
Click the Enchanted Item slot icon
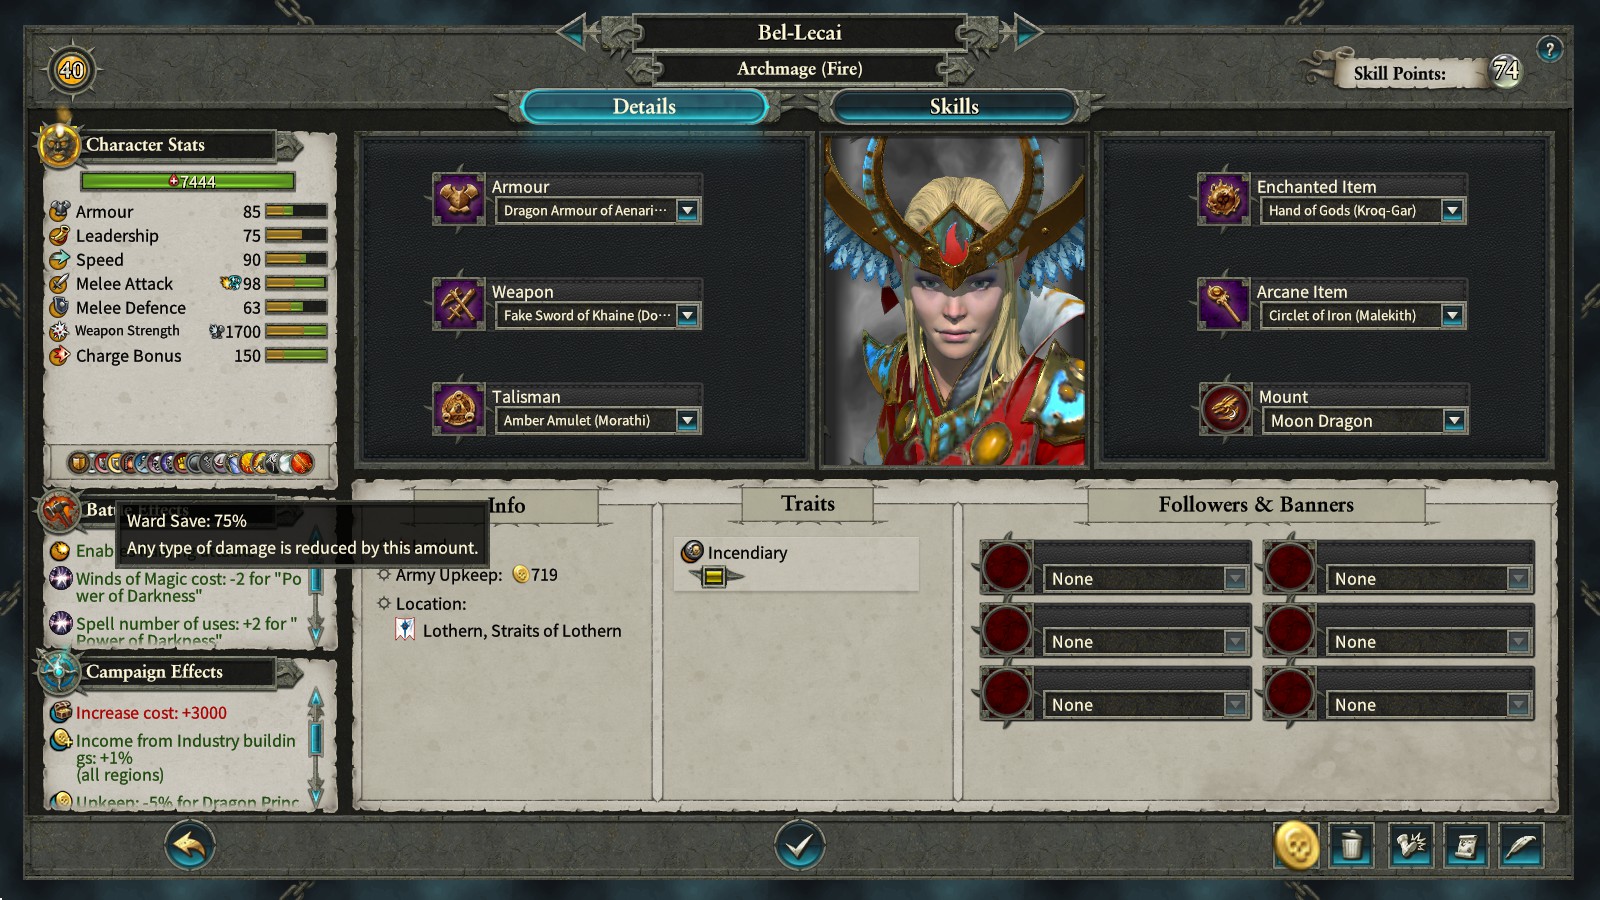(x=1224, y=198)
